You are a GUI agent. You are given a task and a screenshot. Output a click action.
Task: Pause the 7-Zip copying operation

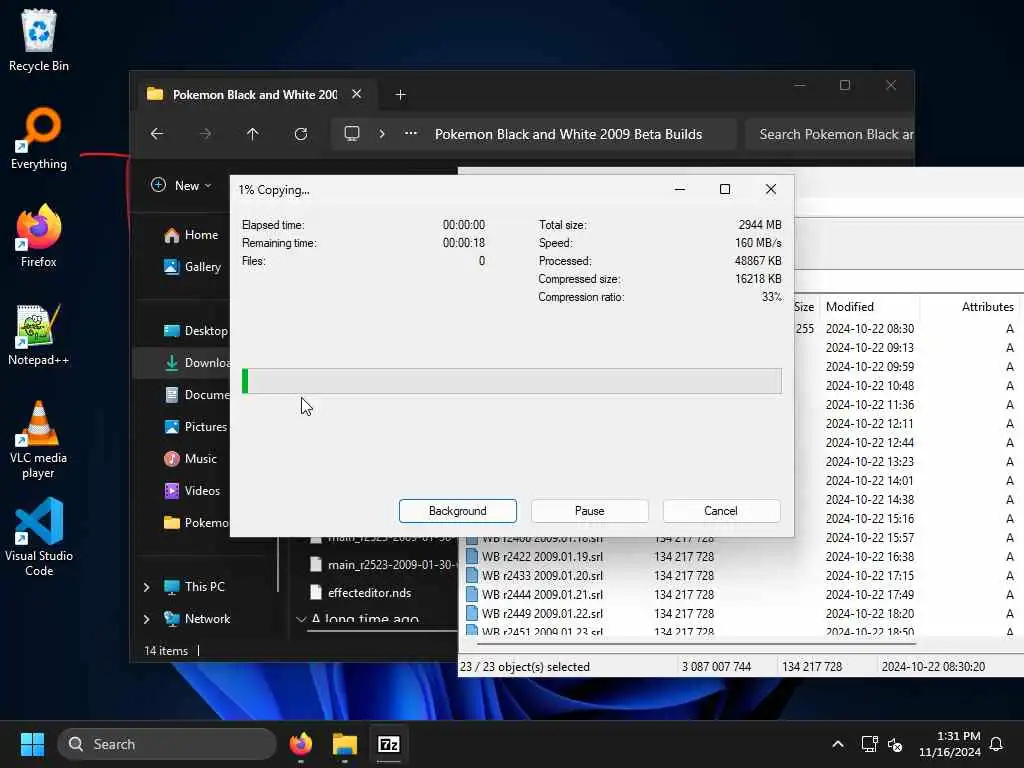[589, 511]
